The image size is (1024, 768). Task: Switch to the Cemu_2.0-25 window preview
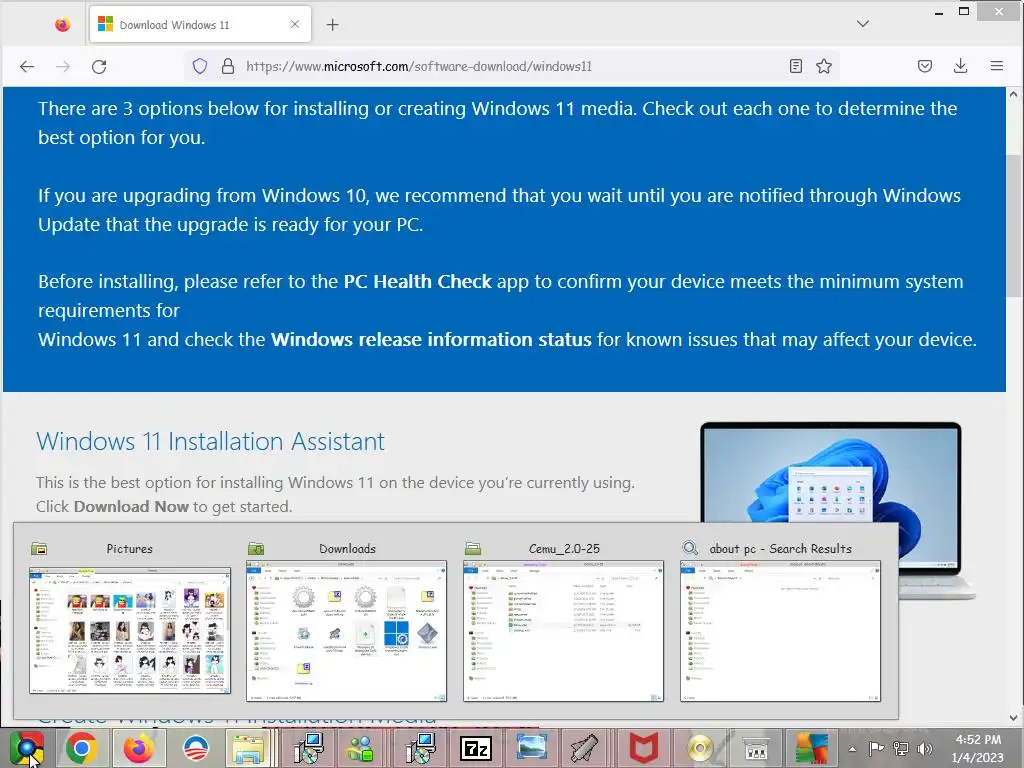[564, 631]
